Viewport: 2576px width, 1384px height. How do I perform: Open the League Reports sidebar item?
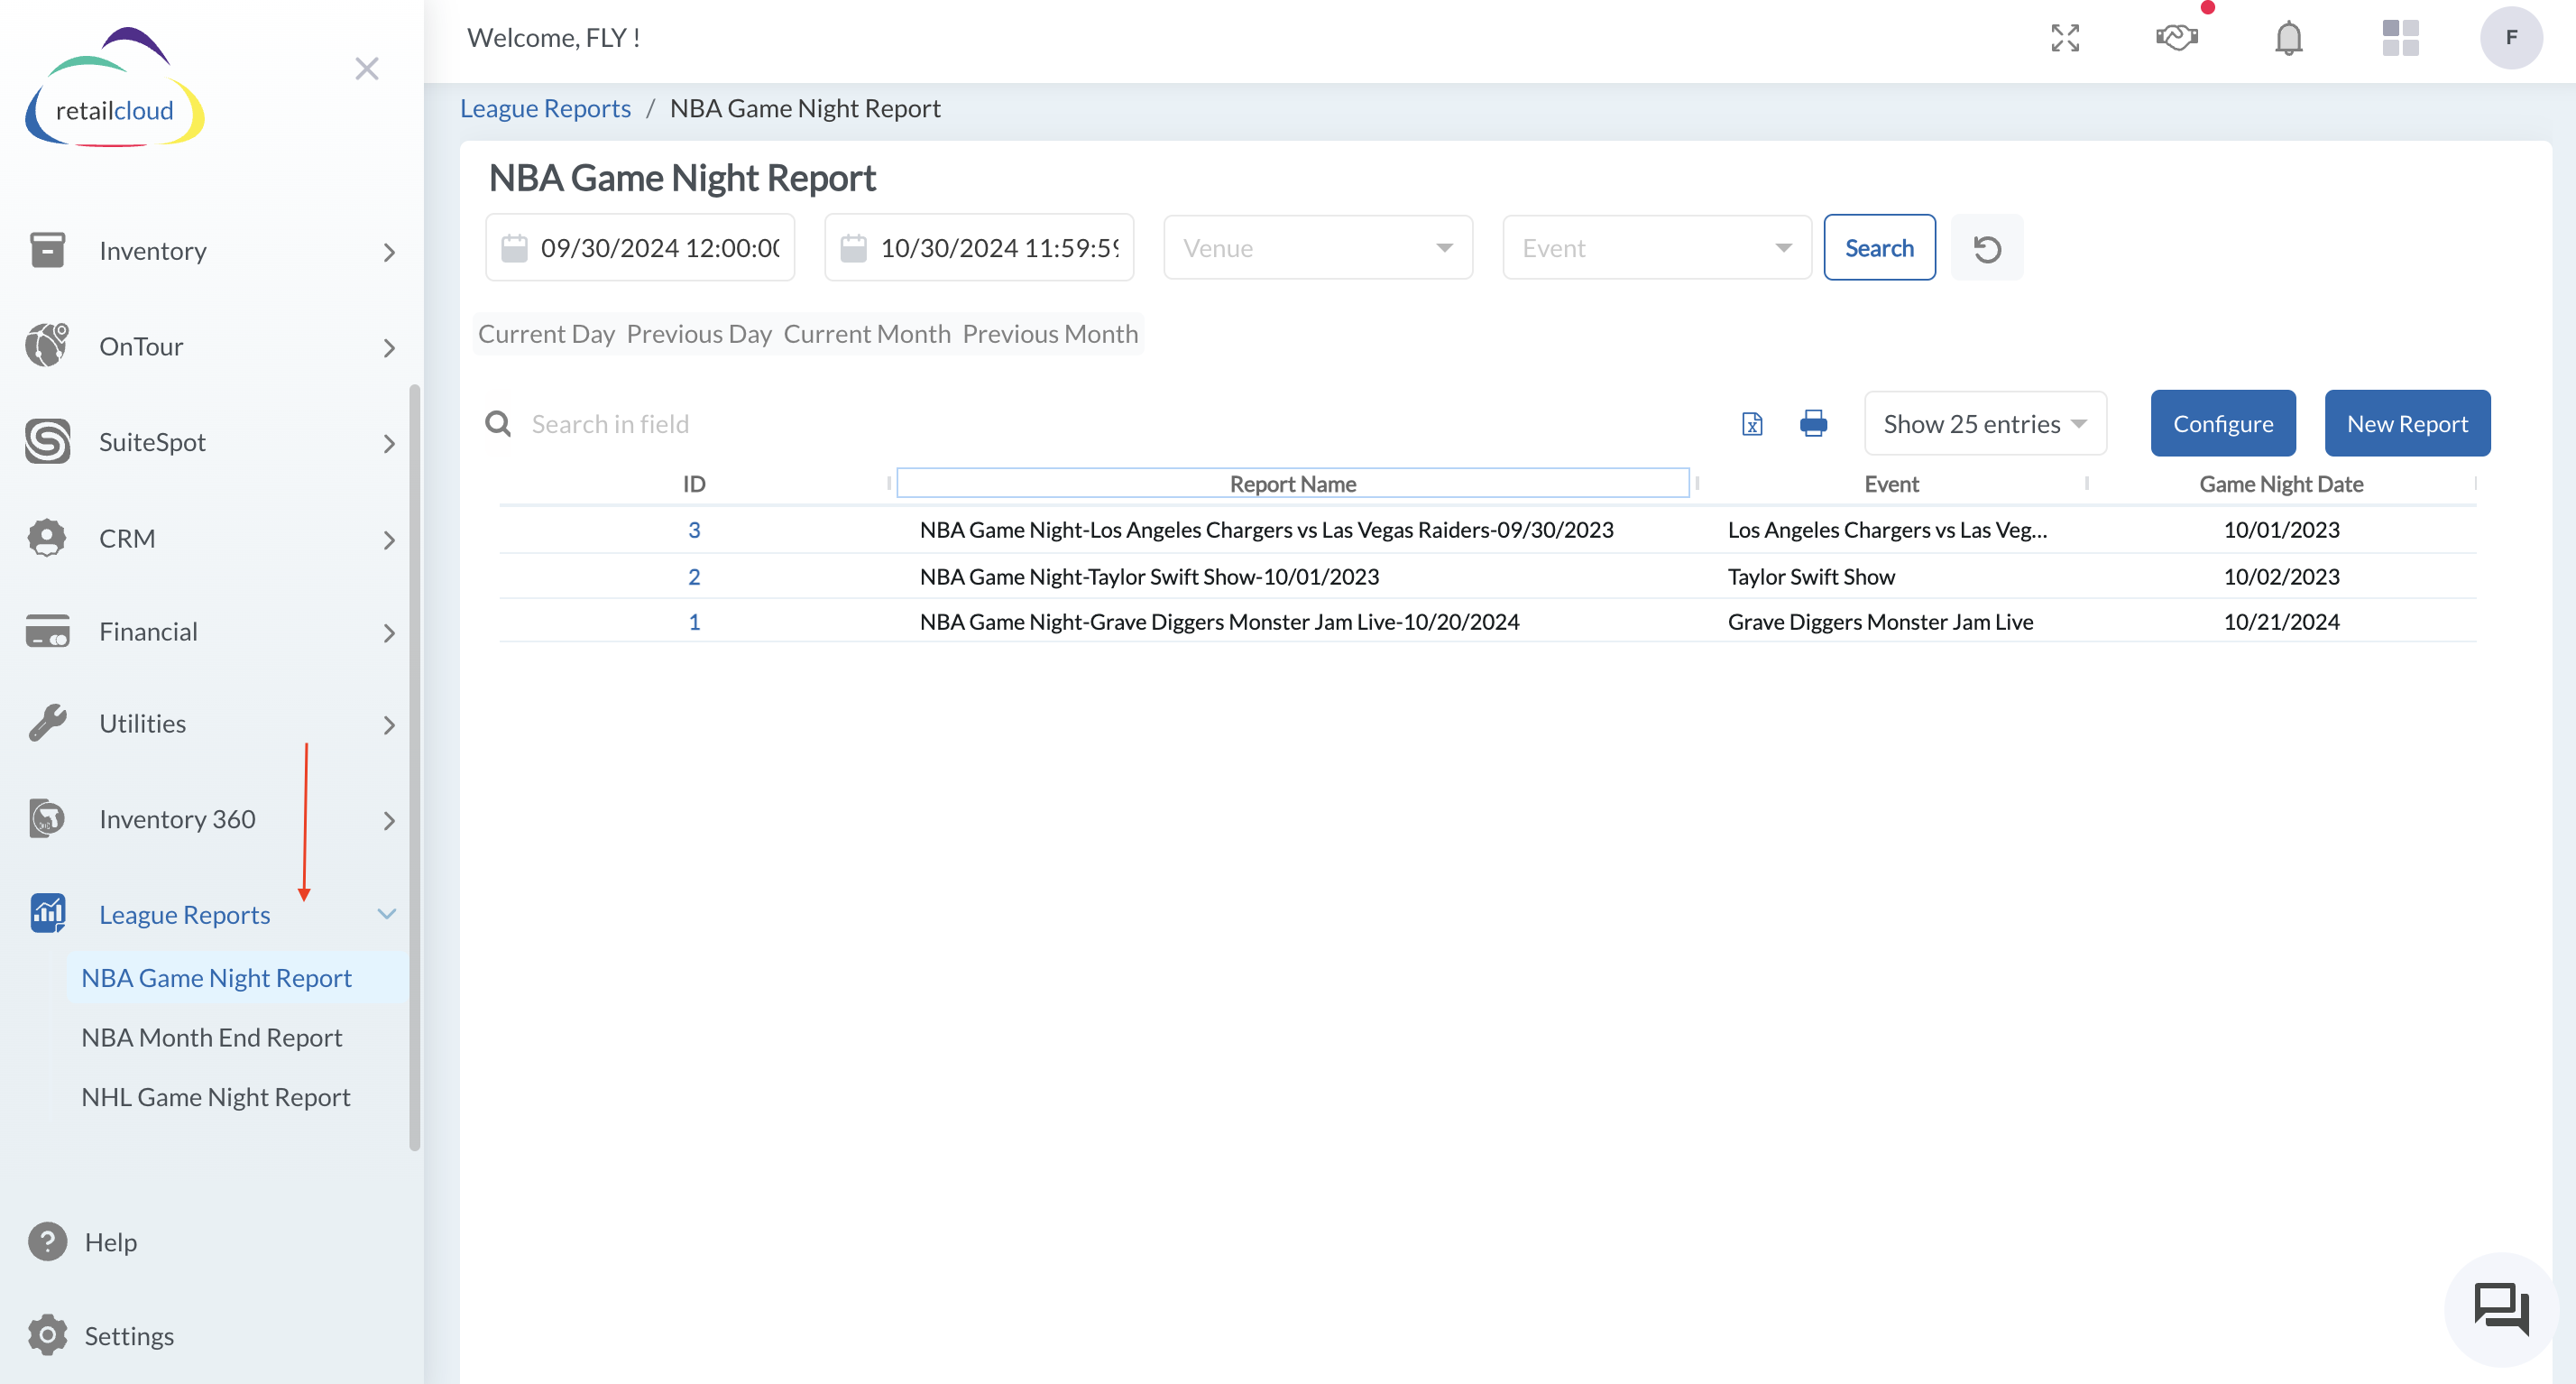coord(184,914)
